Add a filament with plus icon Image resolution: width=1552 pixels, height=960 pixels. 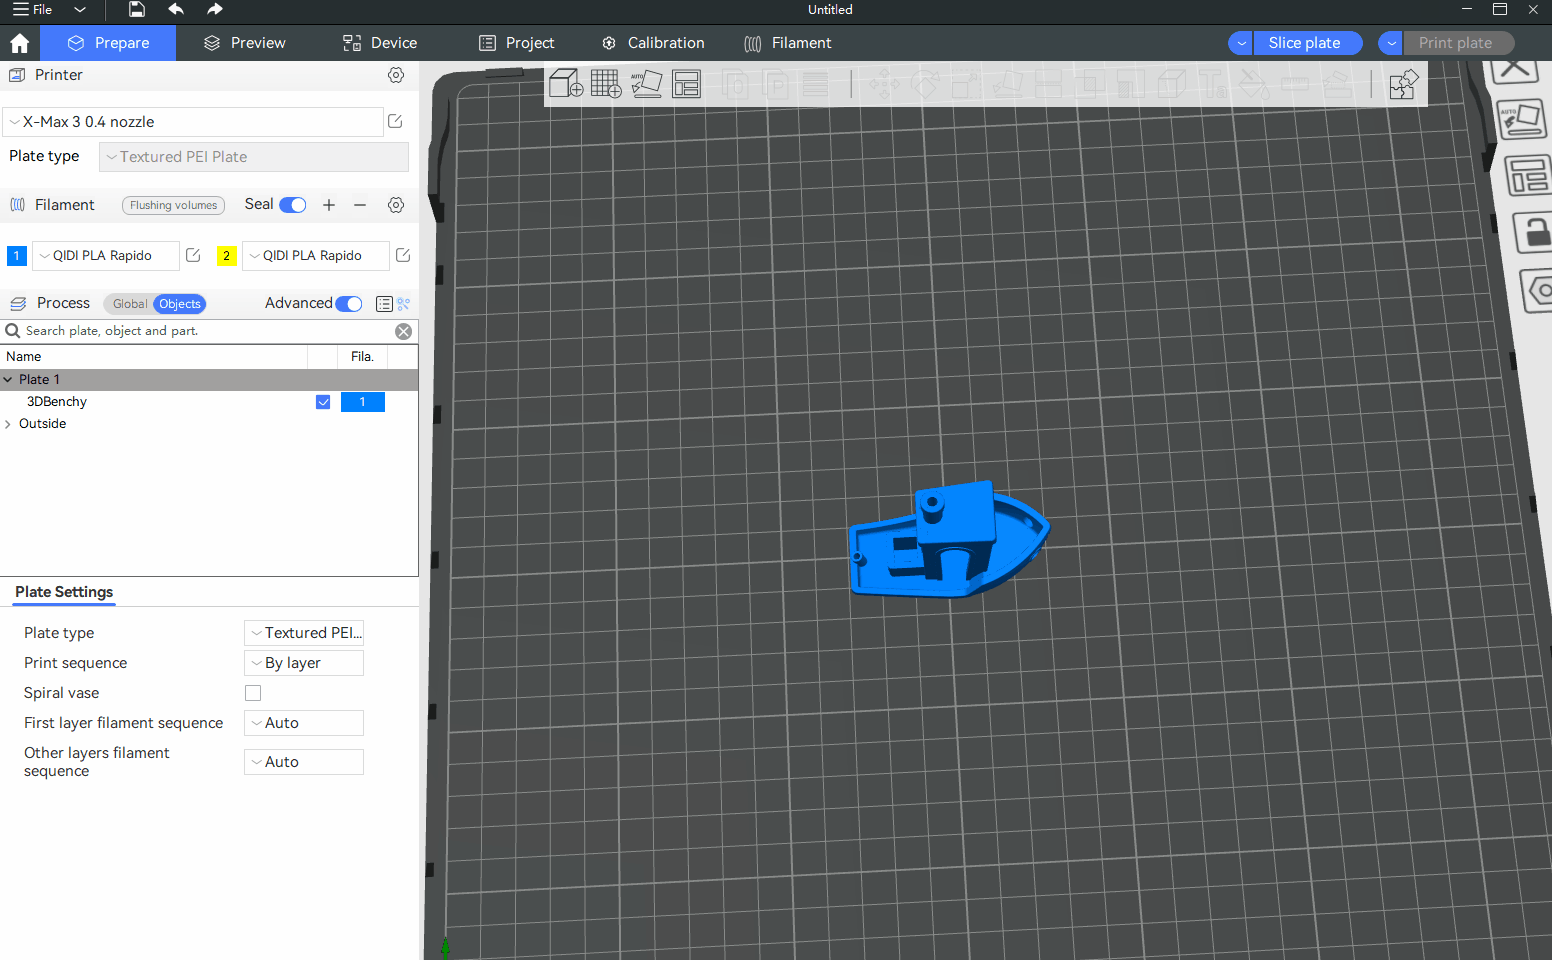329,205
